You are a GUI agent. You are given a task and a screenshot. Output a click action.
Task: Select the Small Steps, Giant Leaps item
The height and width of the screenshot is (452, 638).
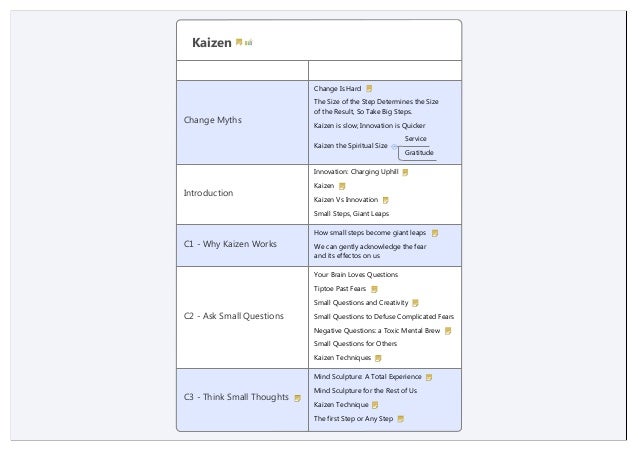coord(351,214)
